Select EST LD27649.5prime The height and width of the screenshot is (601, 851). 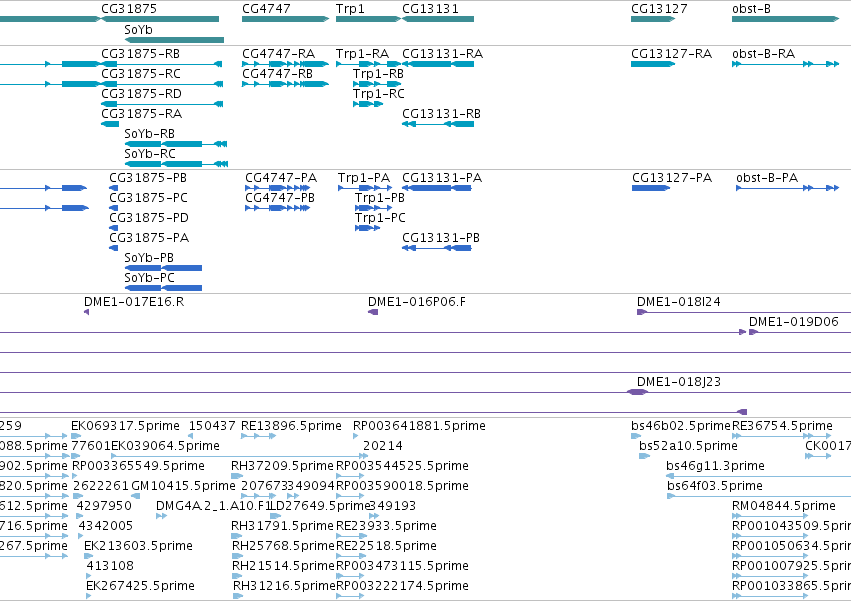[276, 516]
